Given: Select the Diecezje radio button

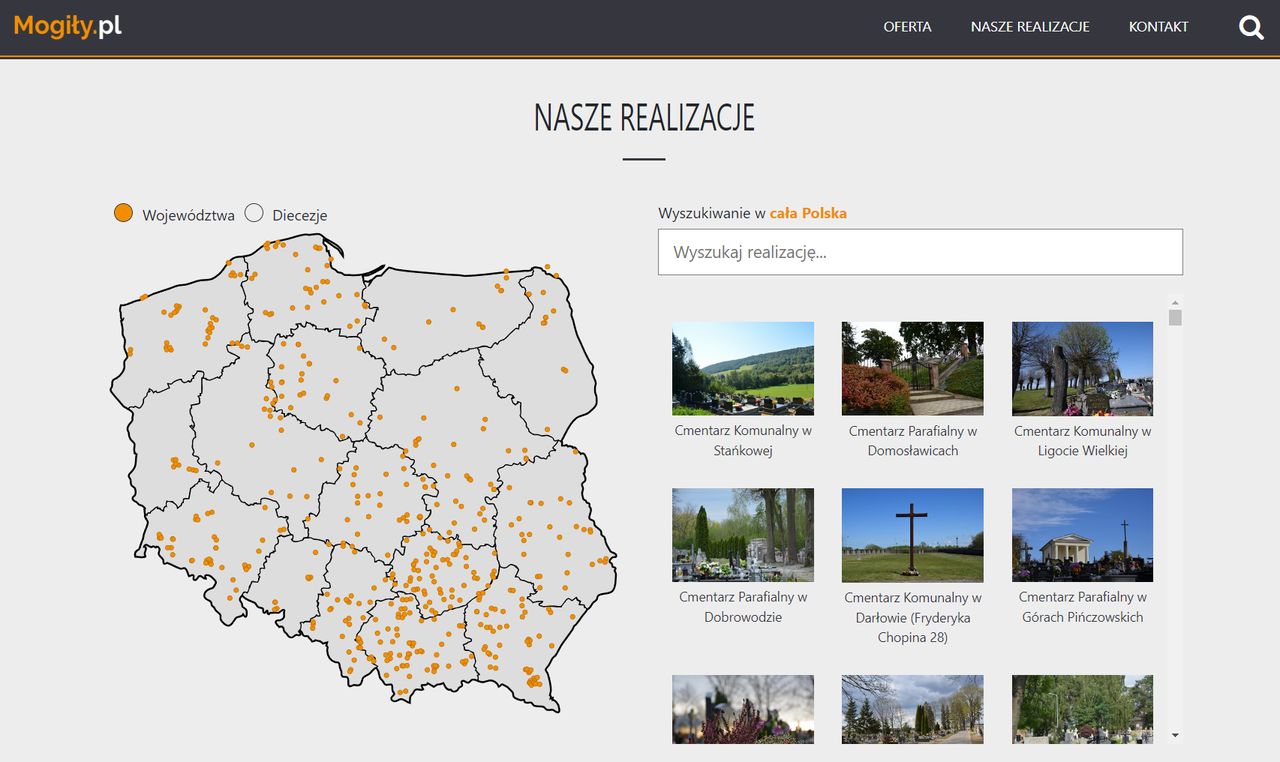Looking at the screenshot, I should point(254,213).
